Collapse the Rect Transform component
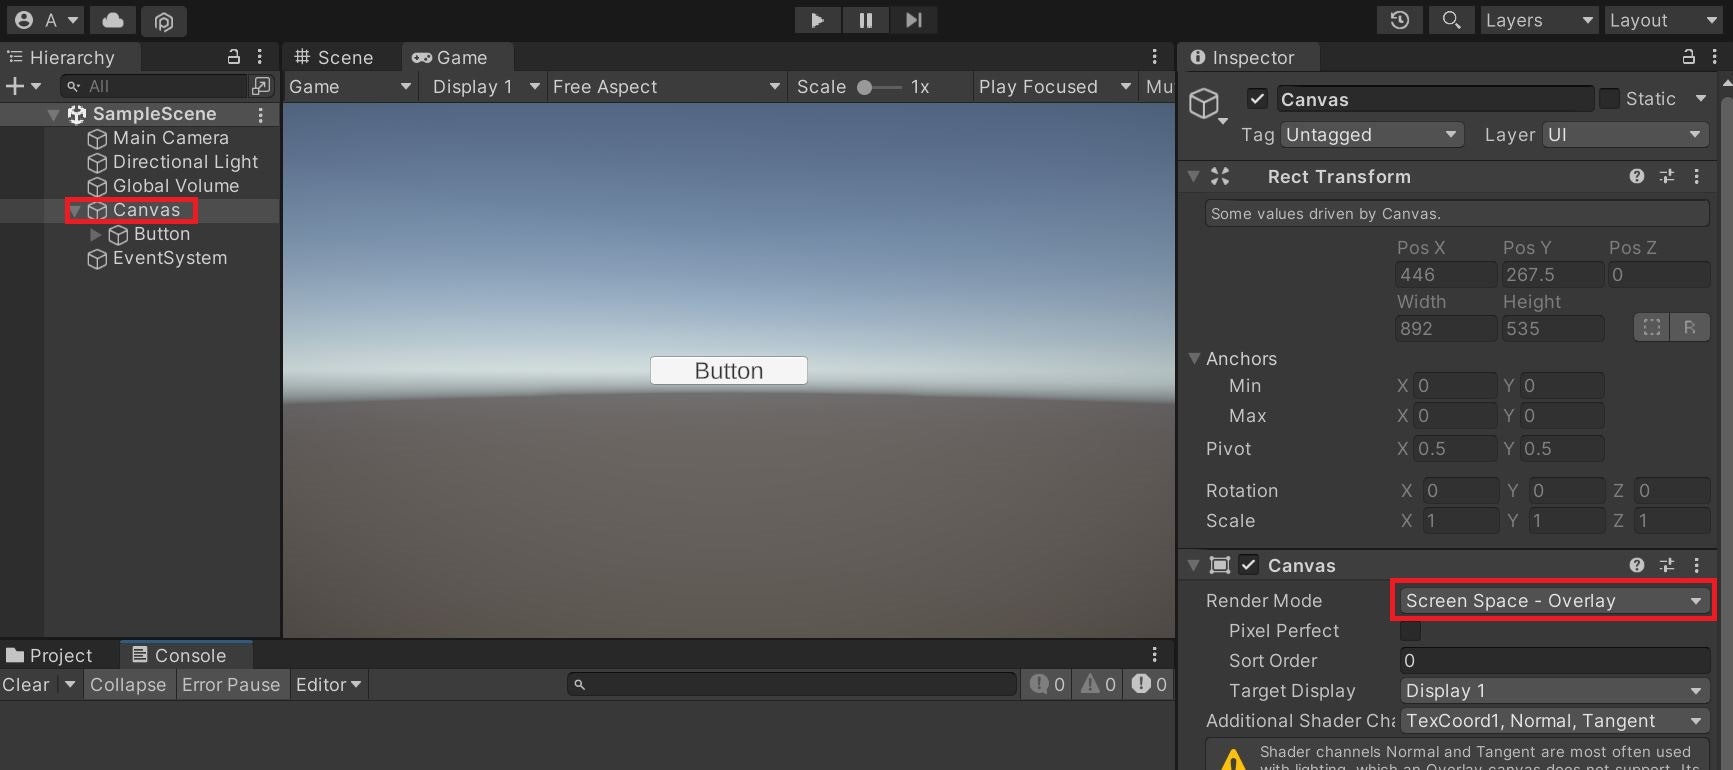Image resolution: width=1733 pixels, height=770 pixels. tap(1193, 176)
